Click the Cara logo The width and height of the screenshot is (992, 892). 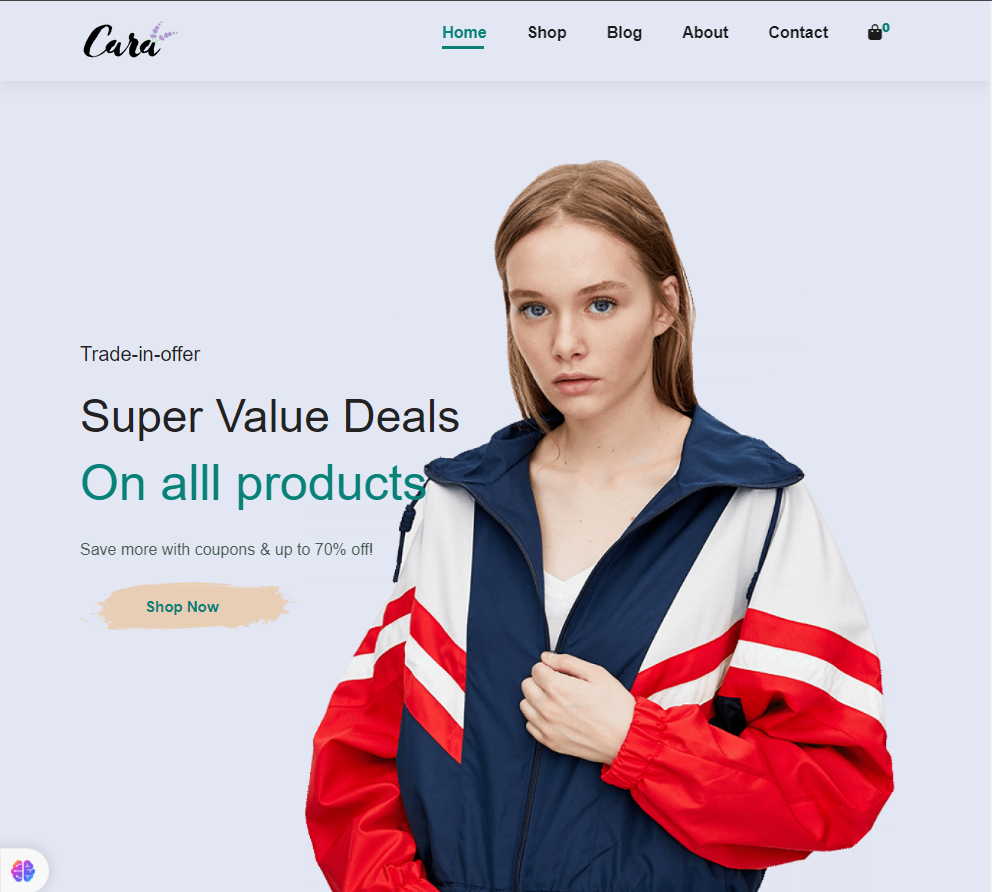(130, 40)
